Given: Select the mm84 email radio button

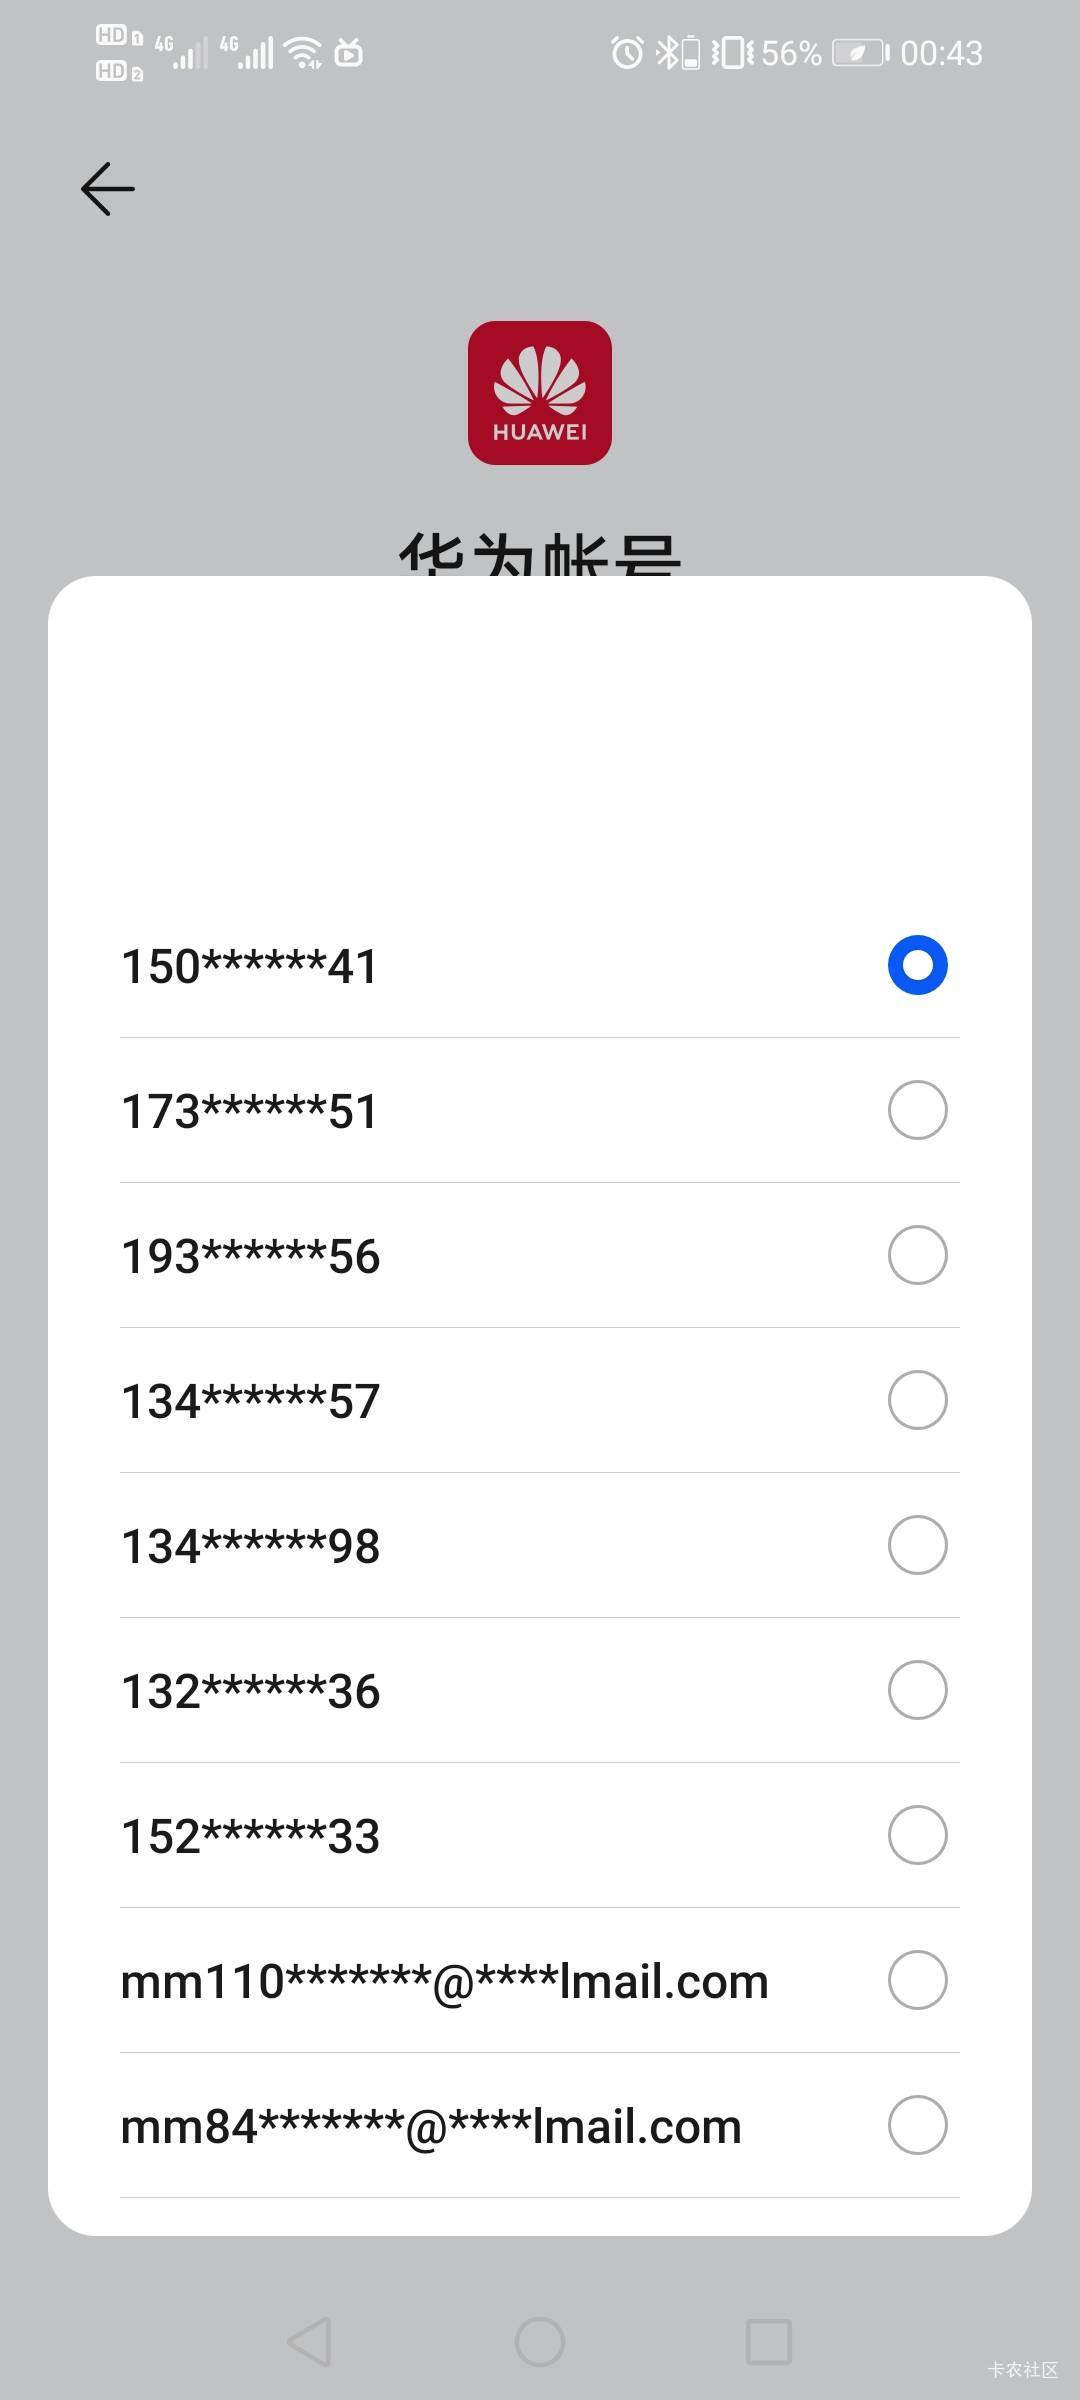Looking at the screenshot, I should tap(917, 2125).
